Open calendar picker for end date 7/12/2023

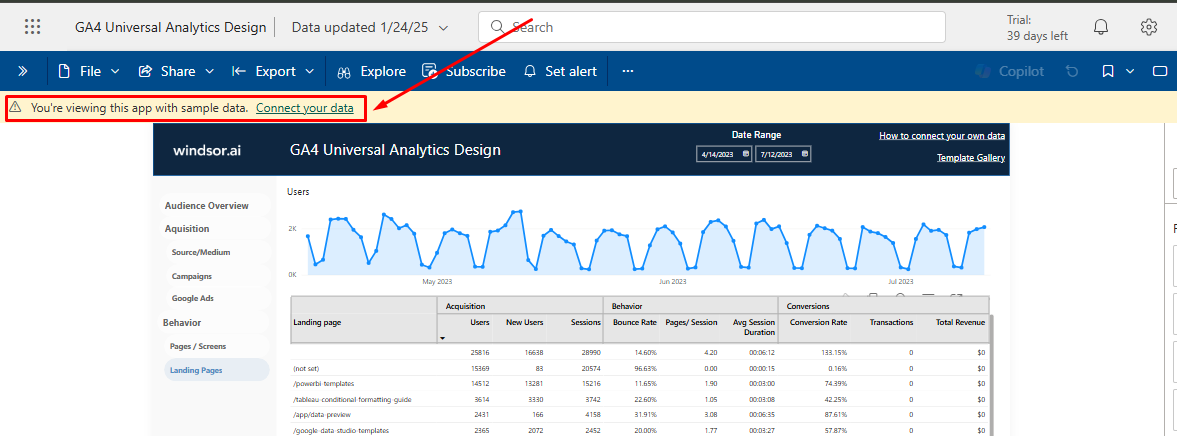click(x=805, y=154)
